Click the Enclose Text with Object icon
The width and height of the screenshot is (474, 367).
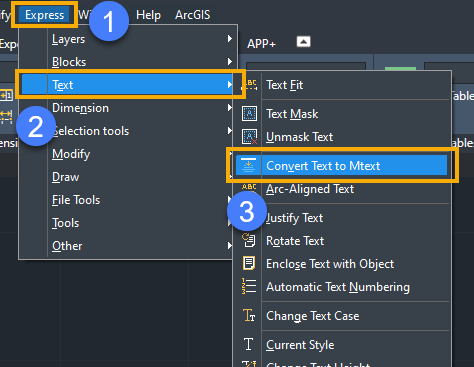click(249, 263)
